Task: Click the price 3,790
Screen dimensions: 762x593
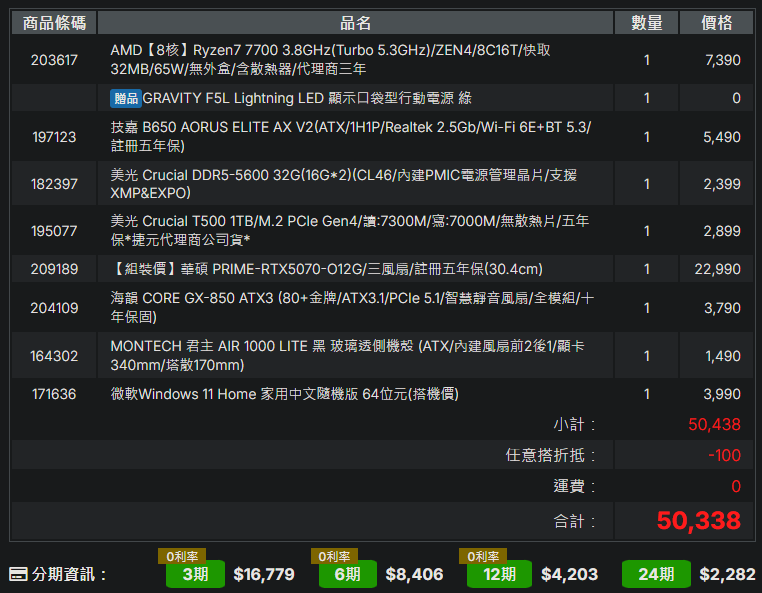Action: tap(722, 308)
